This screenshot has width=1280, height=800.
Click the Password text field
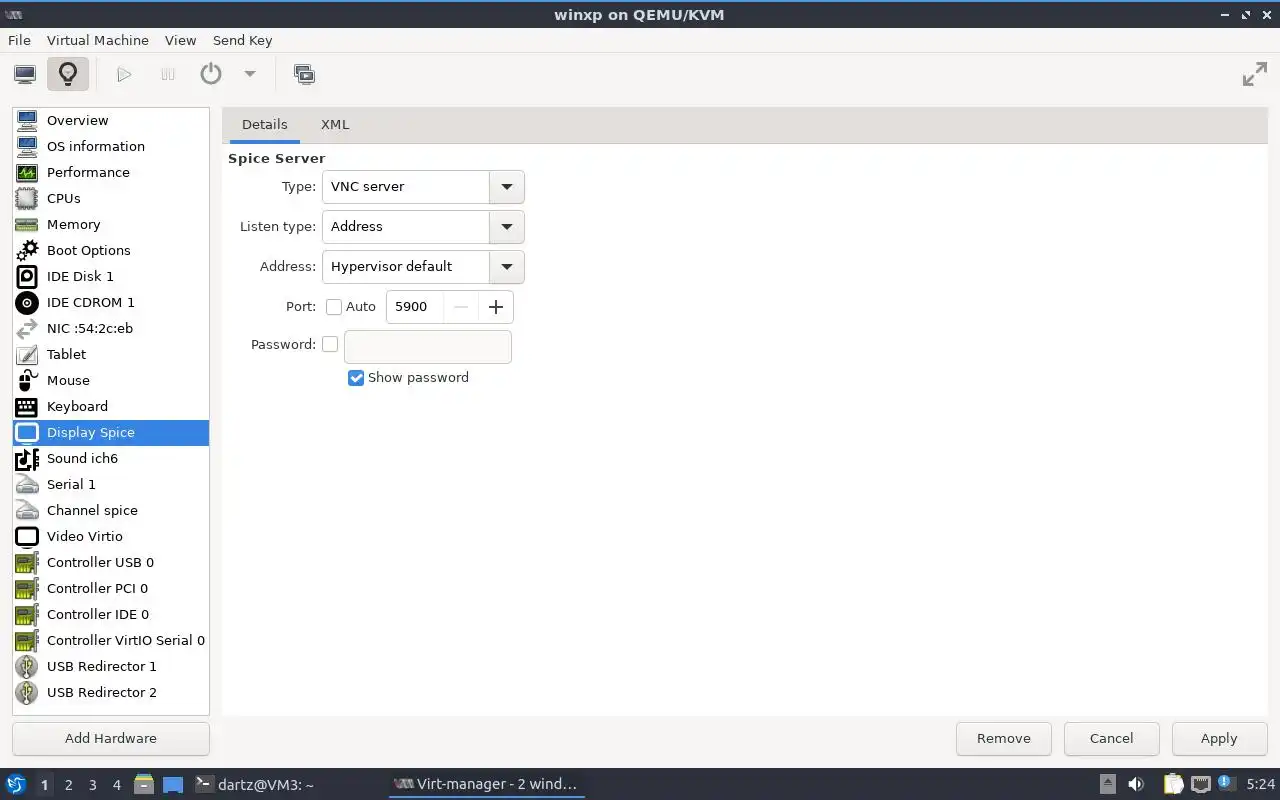(x=428, y=347)
